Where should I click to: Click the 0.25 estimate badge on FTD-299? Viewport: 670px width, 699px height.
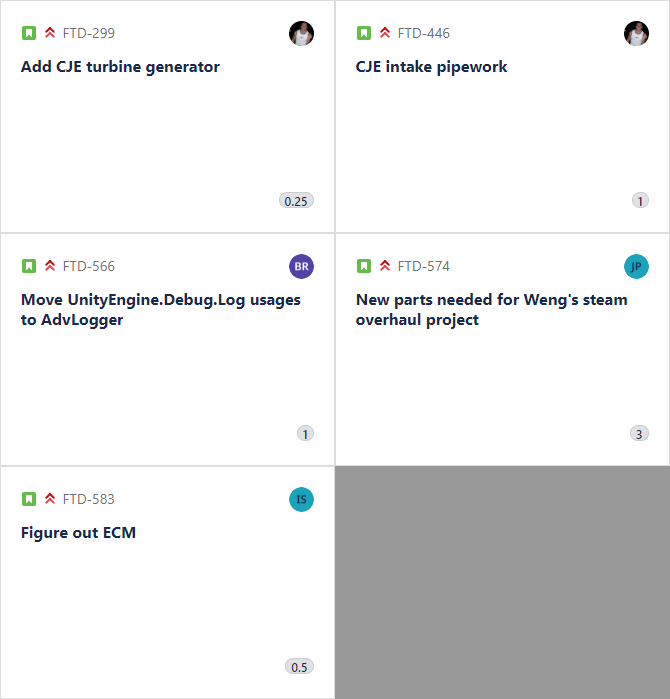[x=296, y=201]
